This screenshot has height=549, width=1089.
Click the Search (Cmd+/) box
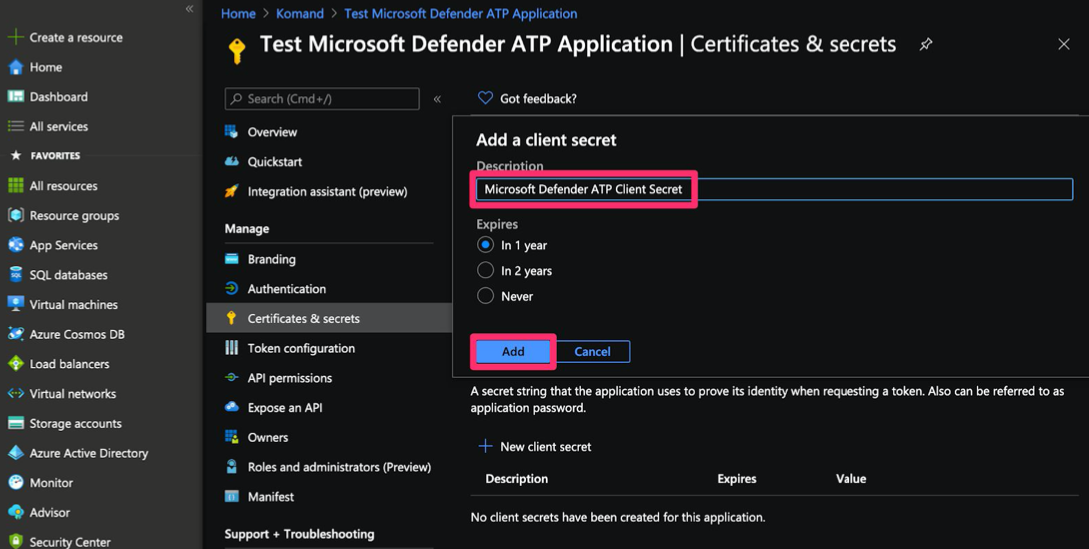(322, 99)
